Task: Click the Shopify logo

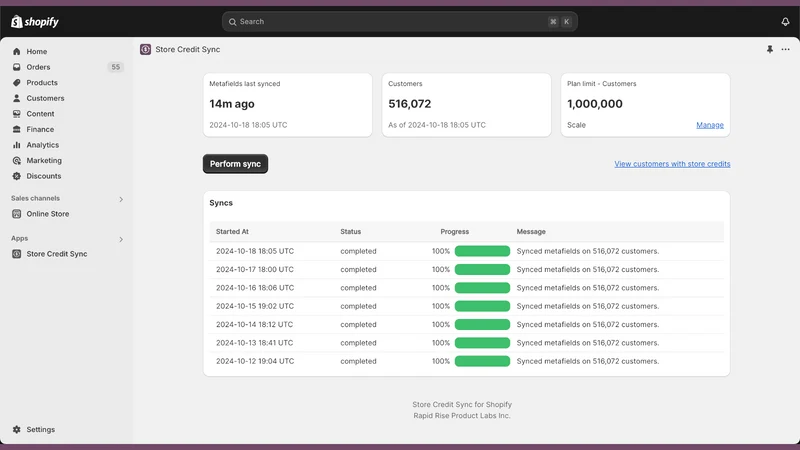Action: point(35,21)
